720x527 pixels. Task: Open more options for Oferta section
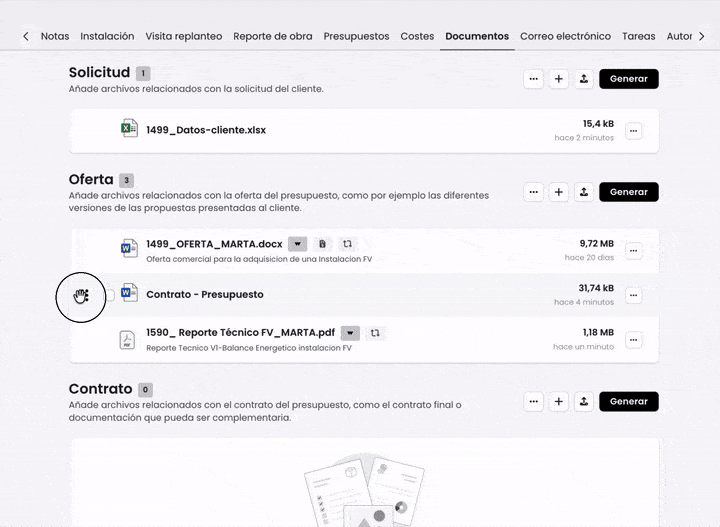point(534,192)
